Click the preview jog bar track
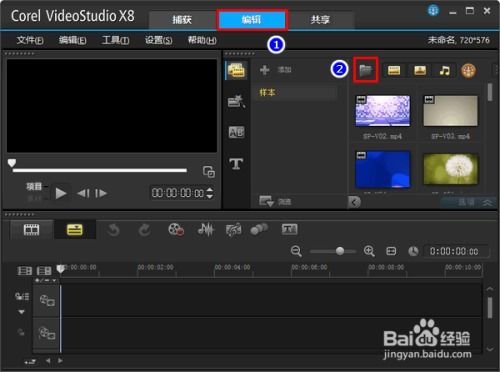500x372 pixels. coord(100,170)
